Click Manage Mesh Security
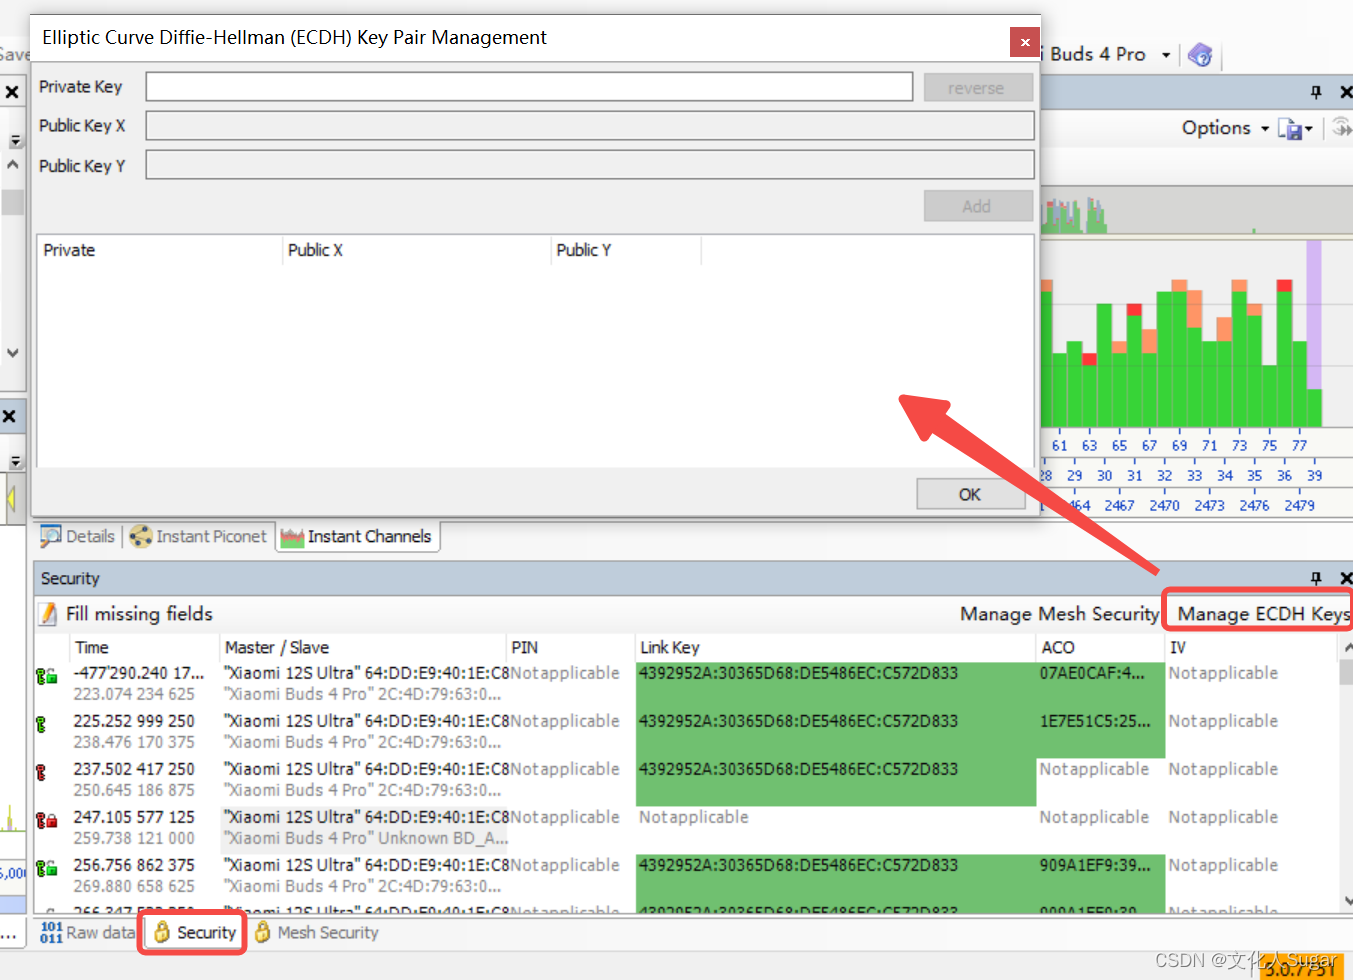Viewport: 1353px width, 980px height. pyautogui.click(x=1059, y=613)
